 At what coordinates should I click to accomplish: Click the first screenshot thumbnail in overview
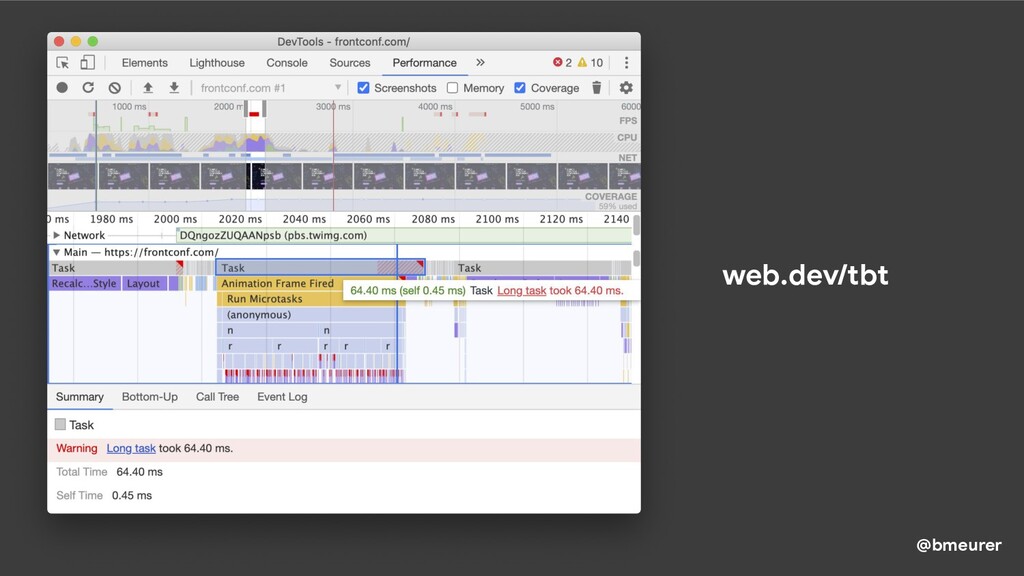[72, 176]
